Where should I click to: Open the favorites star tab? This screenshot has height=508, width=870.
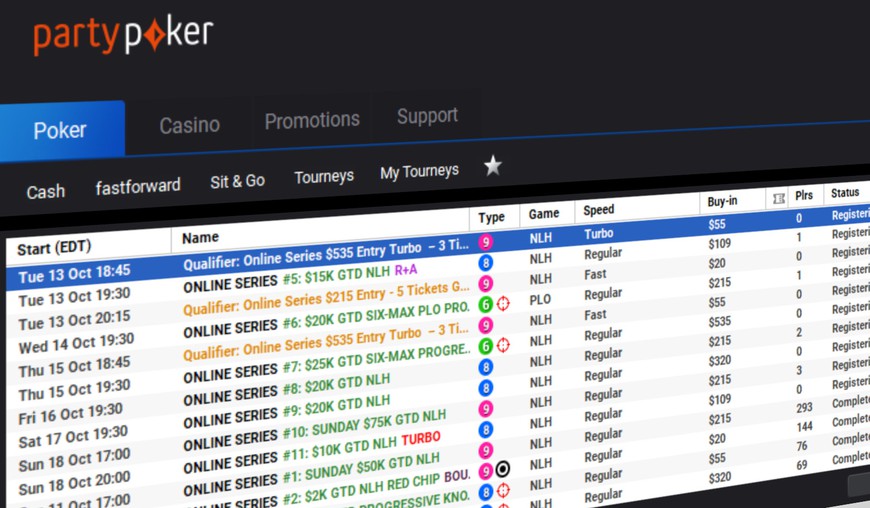pos(493,166)
